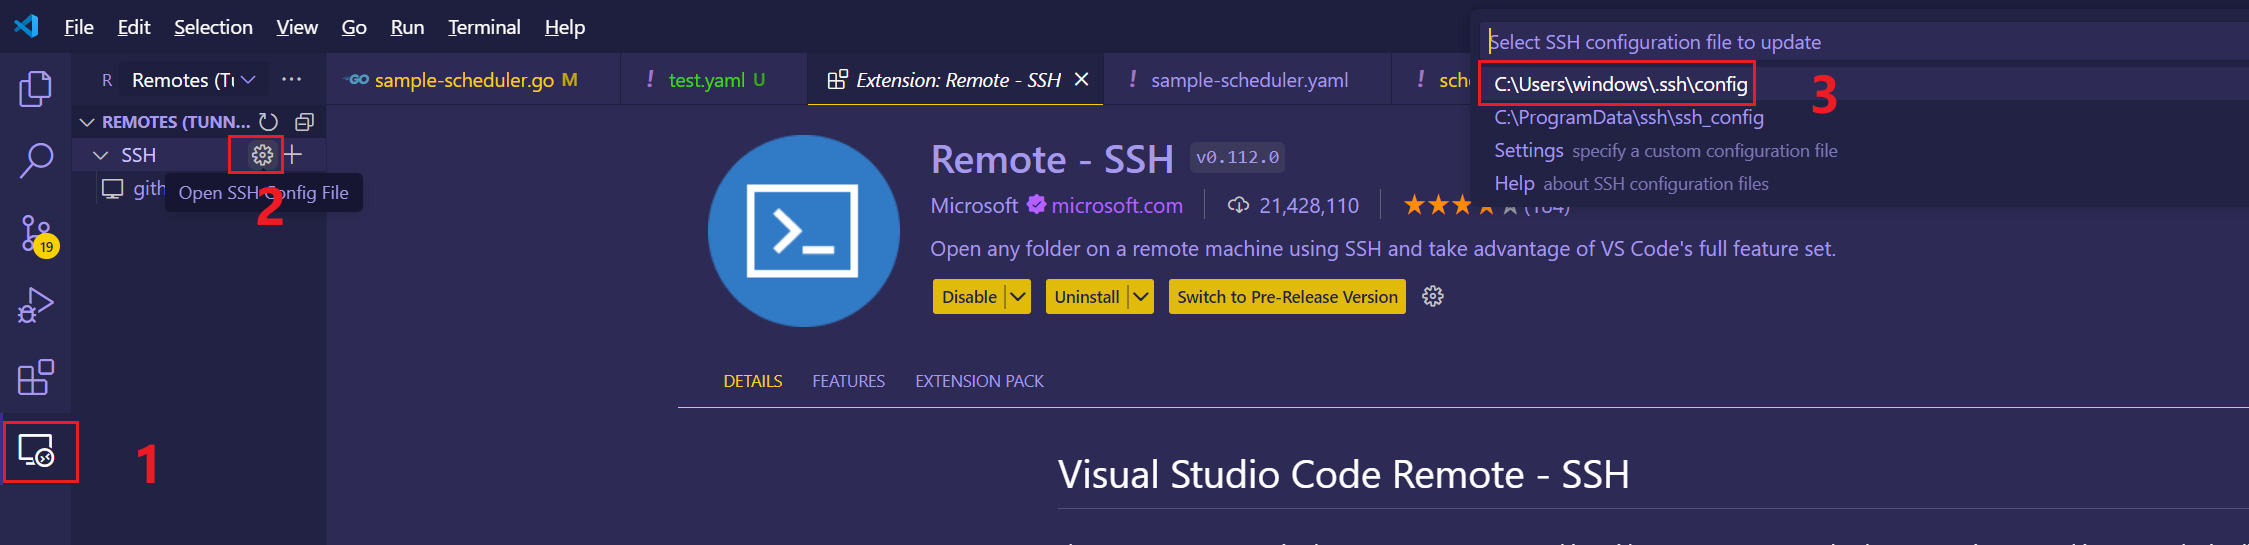This screenshot has width=2249, height=545.
Task: Click the SSH configuration file search input
Action: (1864, 42)
